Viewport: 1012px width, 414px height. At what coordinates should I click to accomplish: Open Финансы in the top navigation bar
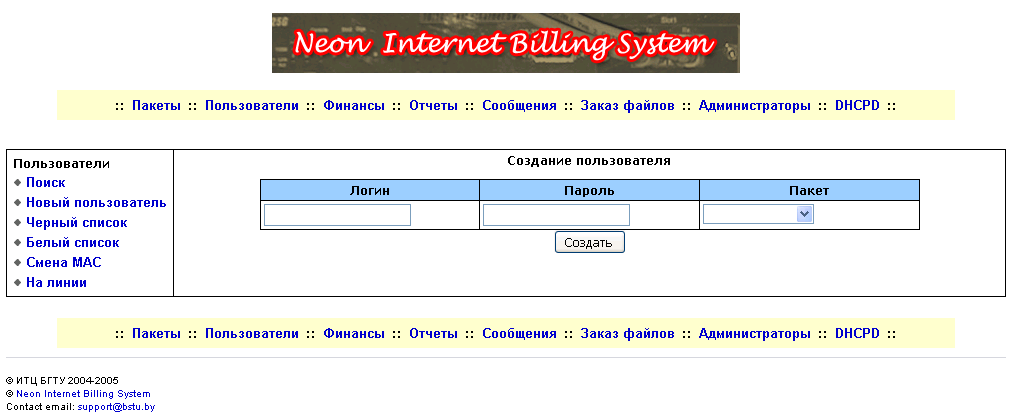[354, 106]
